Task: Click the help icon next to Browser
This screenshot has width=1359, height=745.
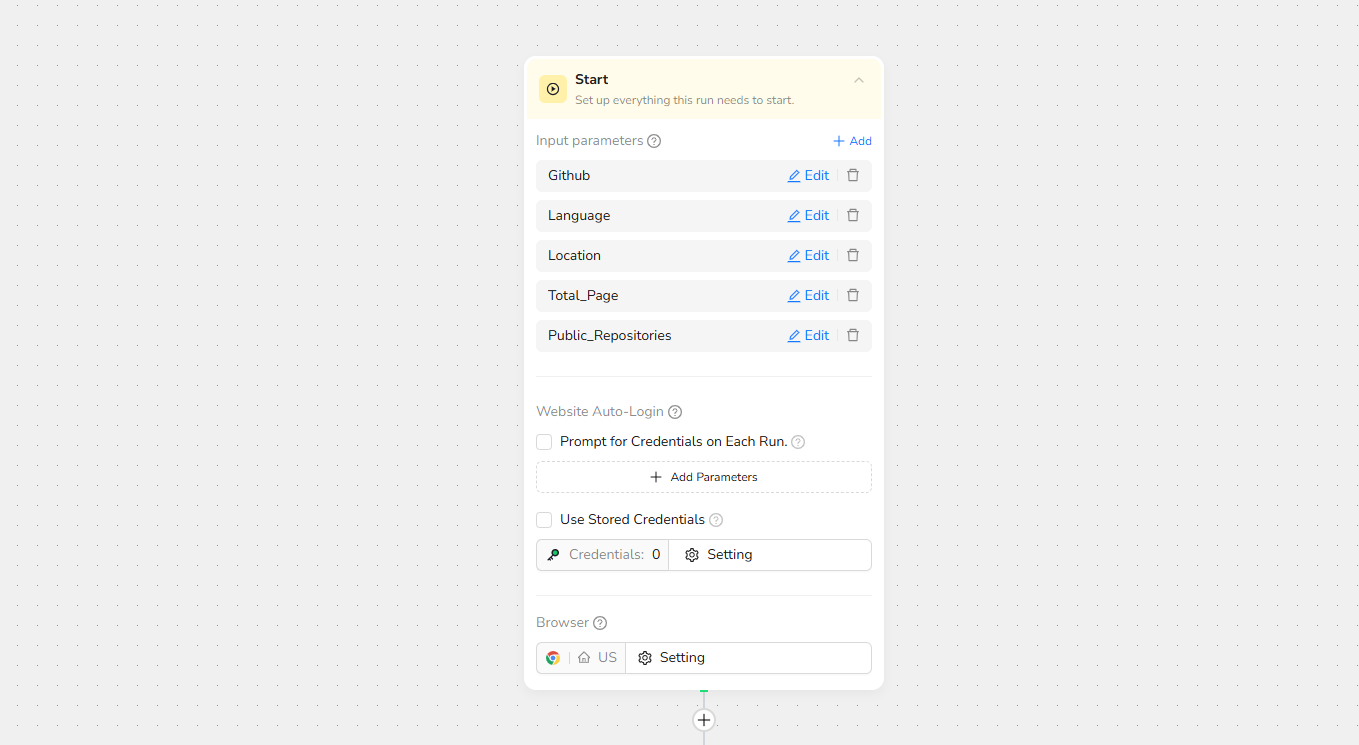Action: [x=600, y=623]
